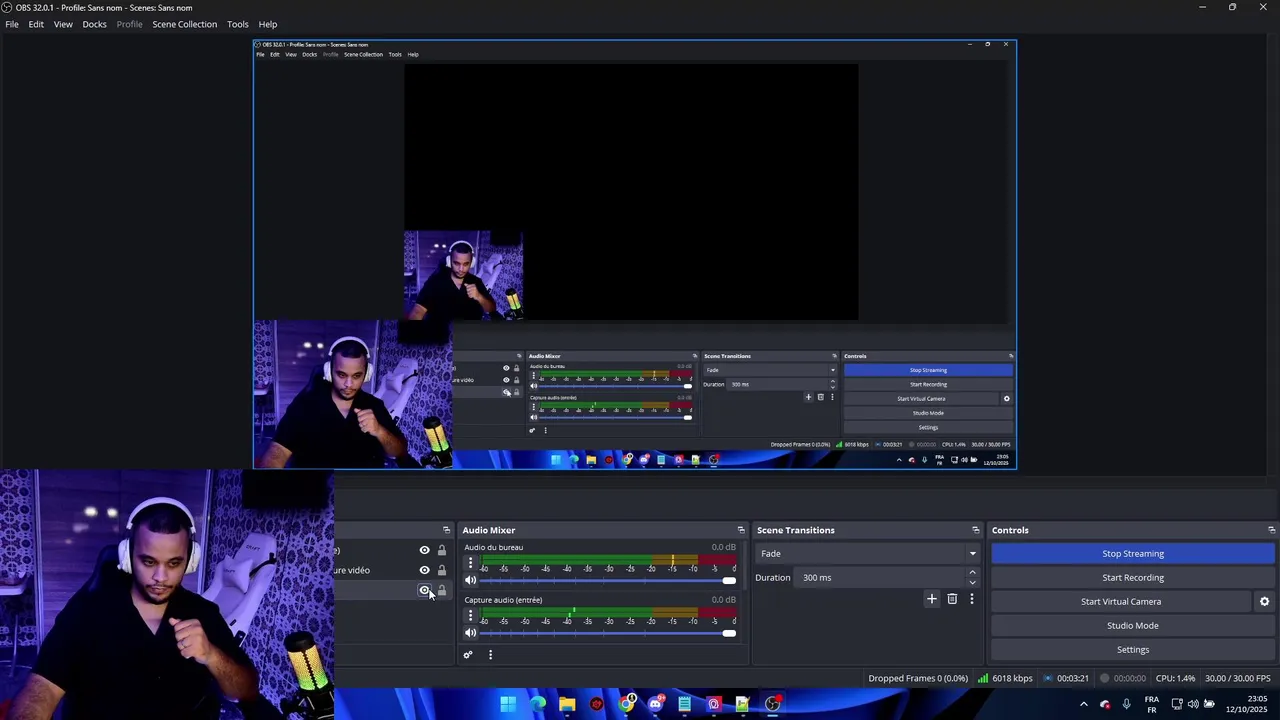
Task: Add a configurable transition with the plus icon
Action: [932, 599]
